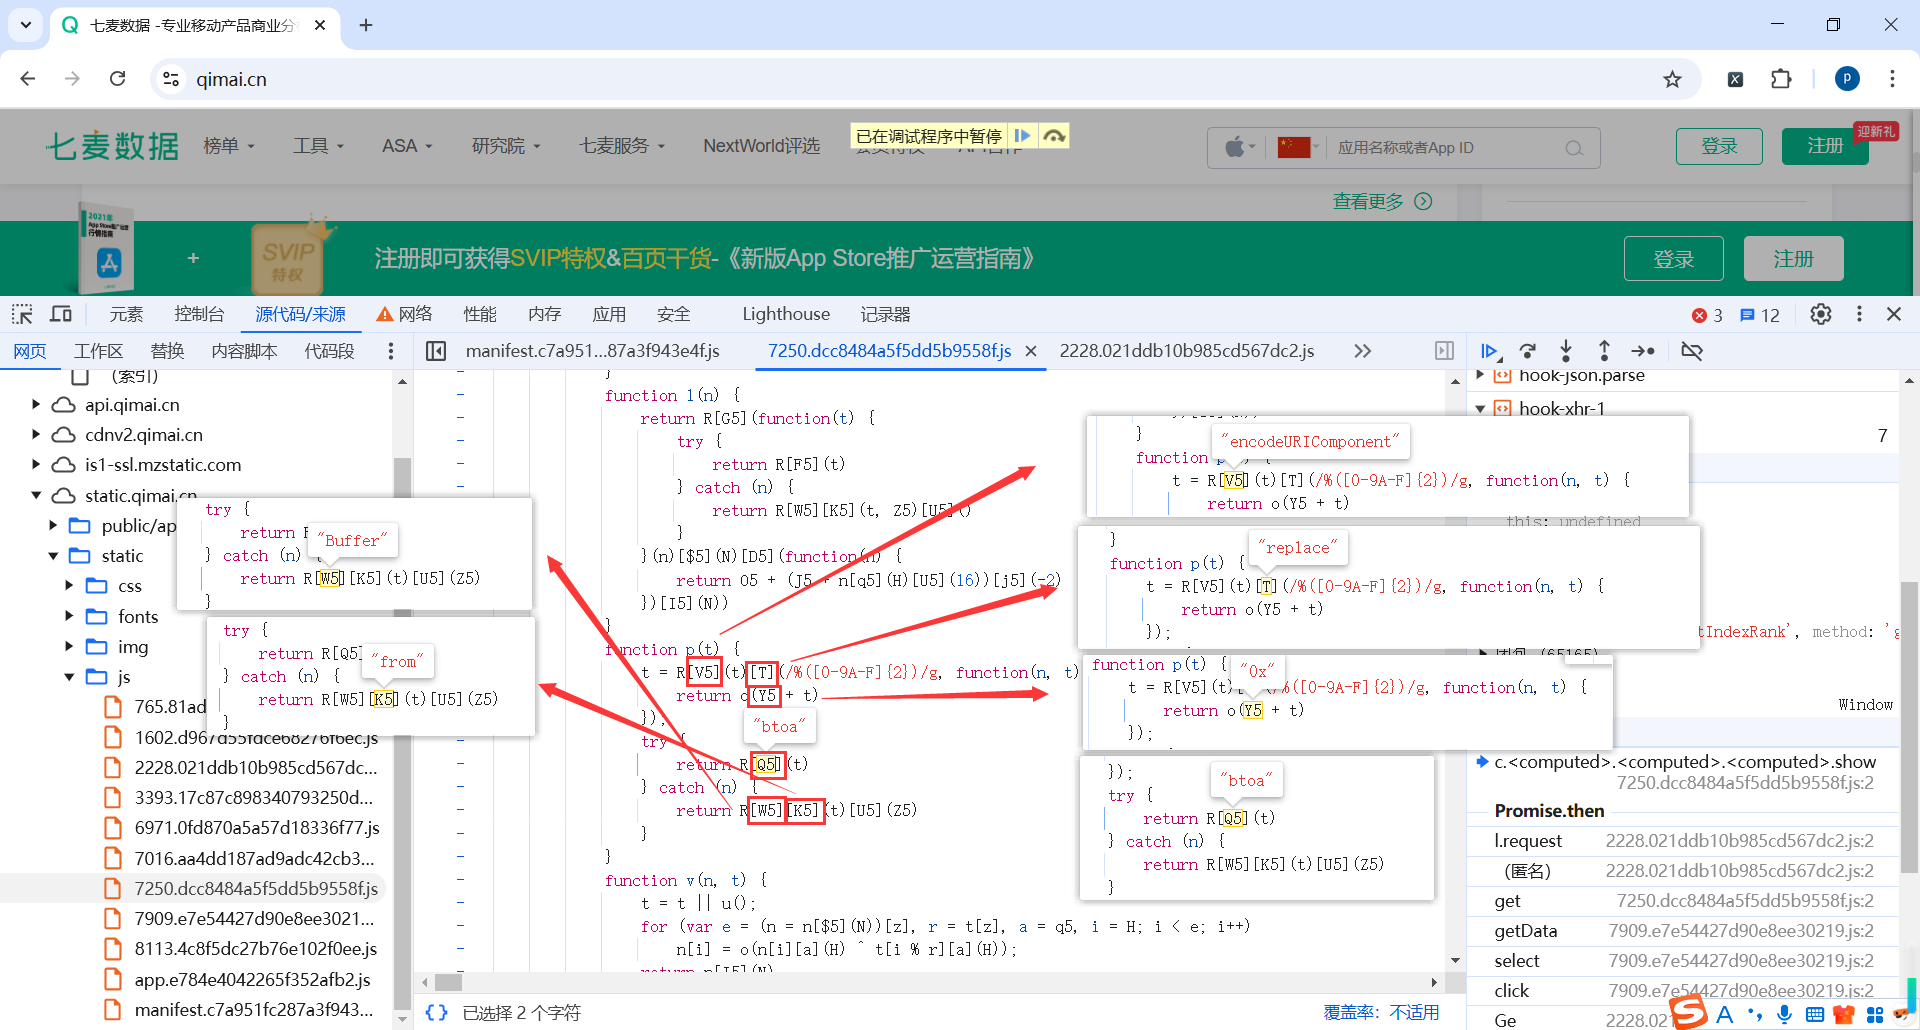Go back to previous page
This screenshot has width=1920, height=1030.
(28, 79)
